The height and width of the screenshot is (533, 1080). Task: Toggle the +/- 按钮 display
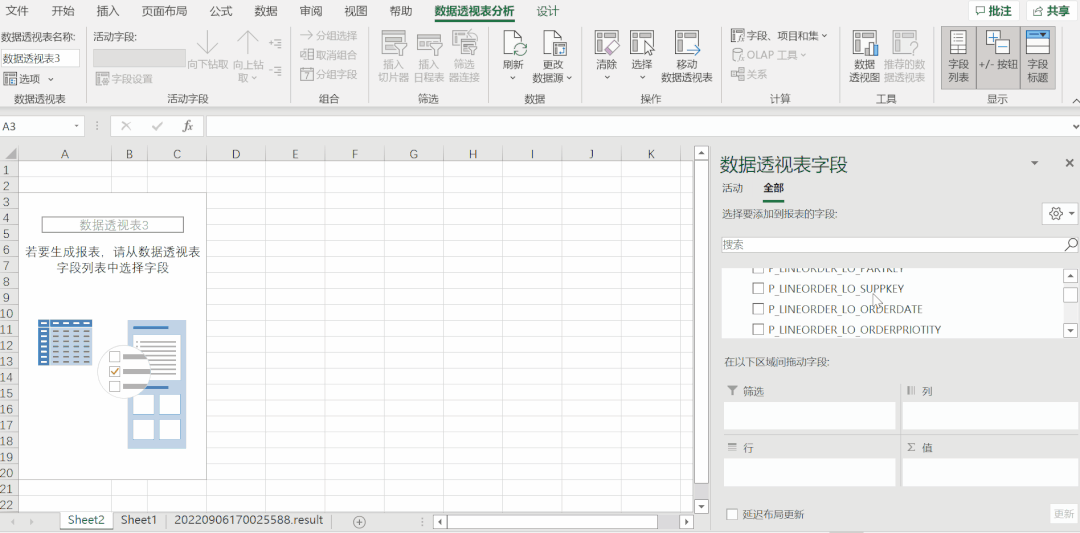point(997,58)
